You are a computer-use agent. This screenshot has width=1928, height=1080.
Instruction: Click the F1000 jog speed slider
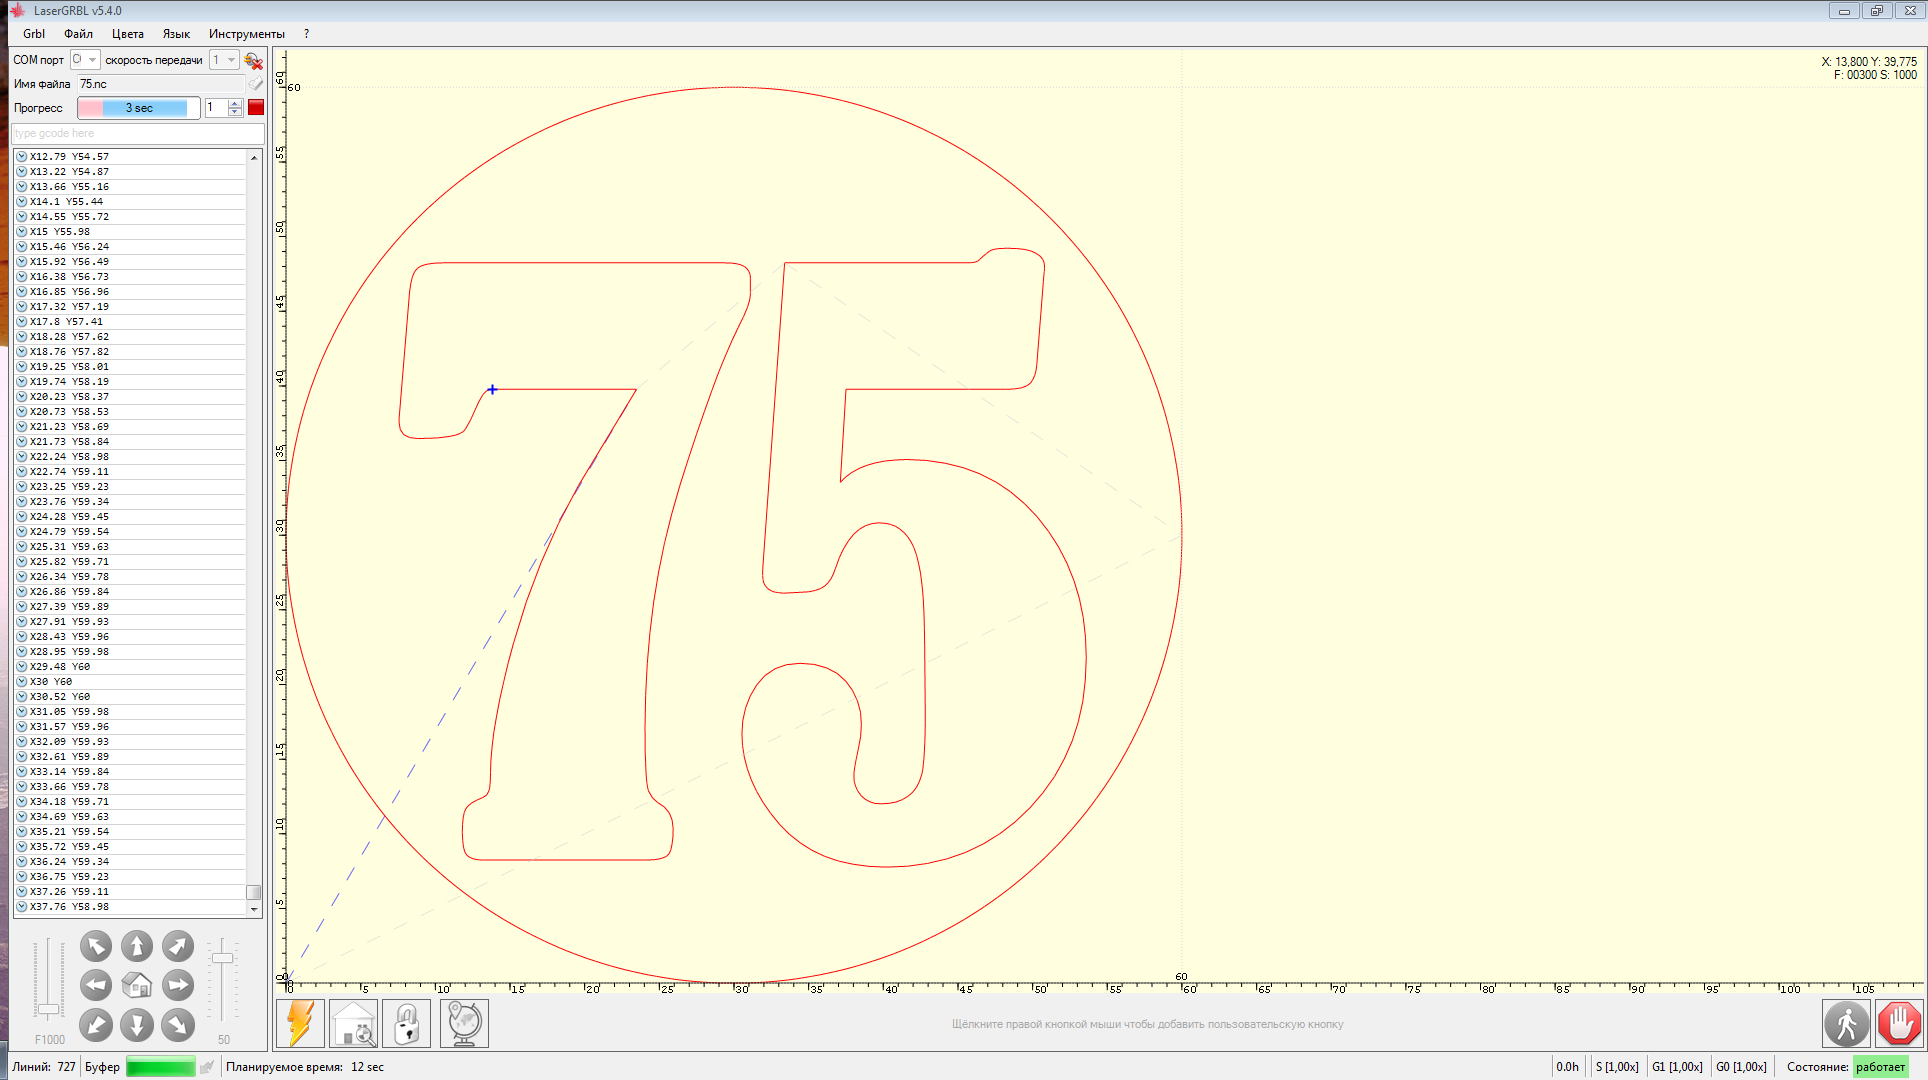click(48, 1010)
